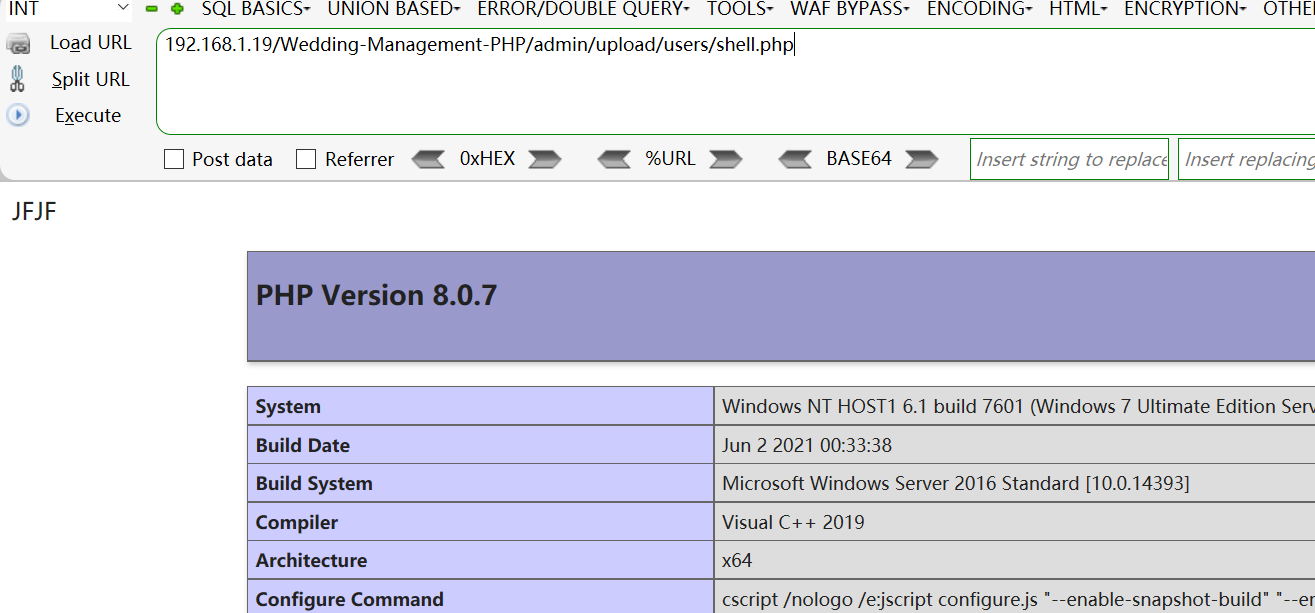Click left arrow beside %URL

tap(614, 159)
